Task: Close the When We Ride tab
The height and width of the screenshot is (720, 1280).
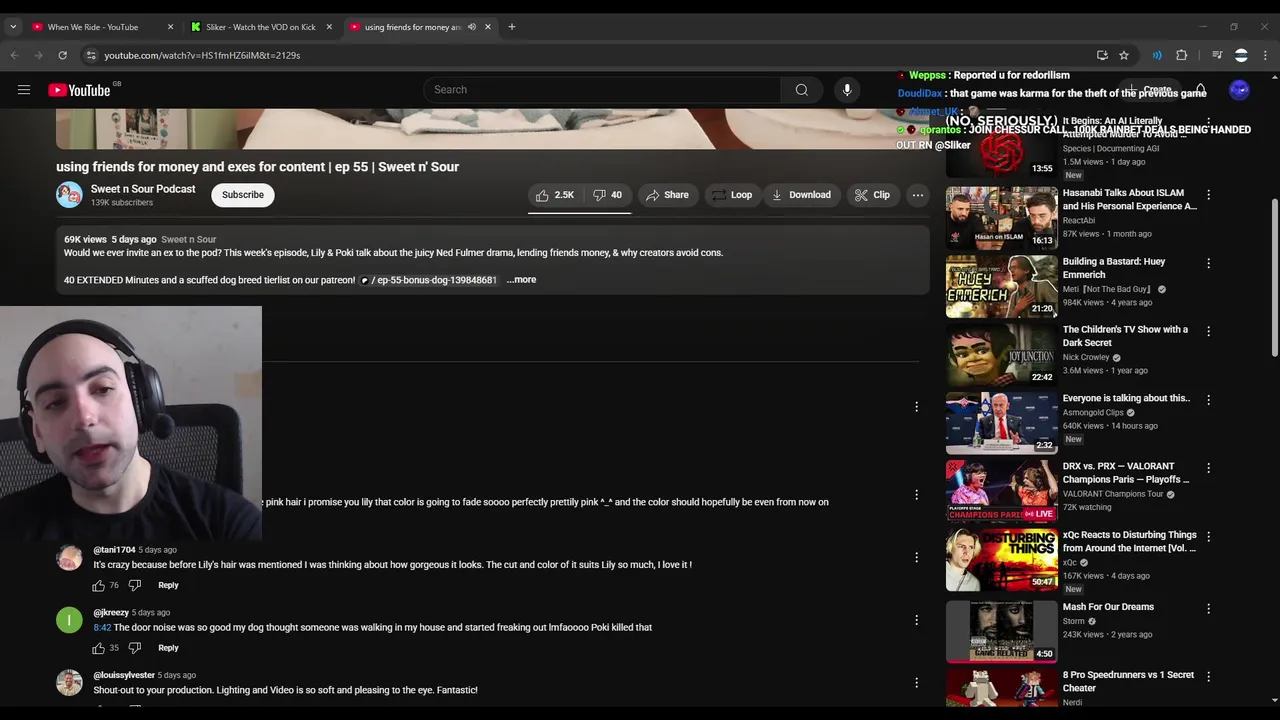Action: [x=170, y=27]
